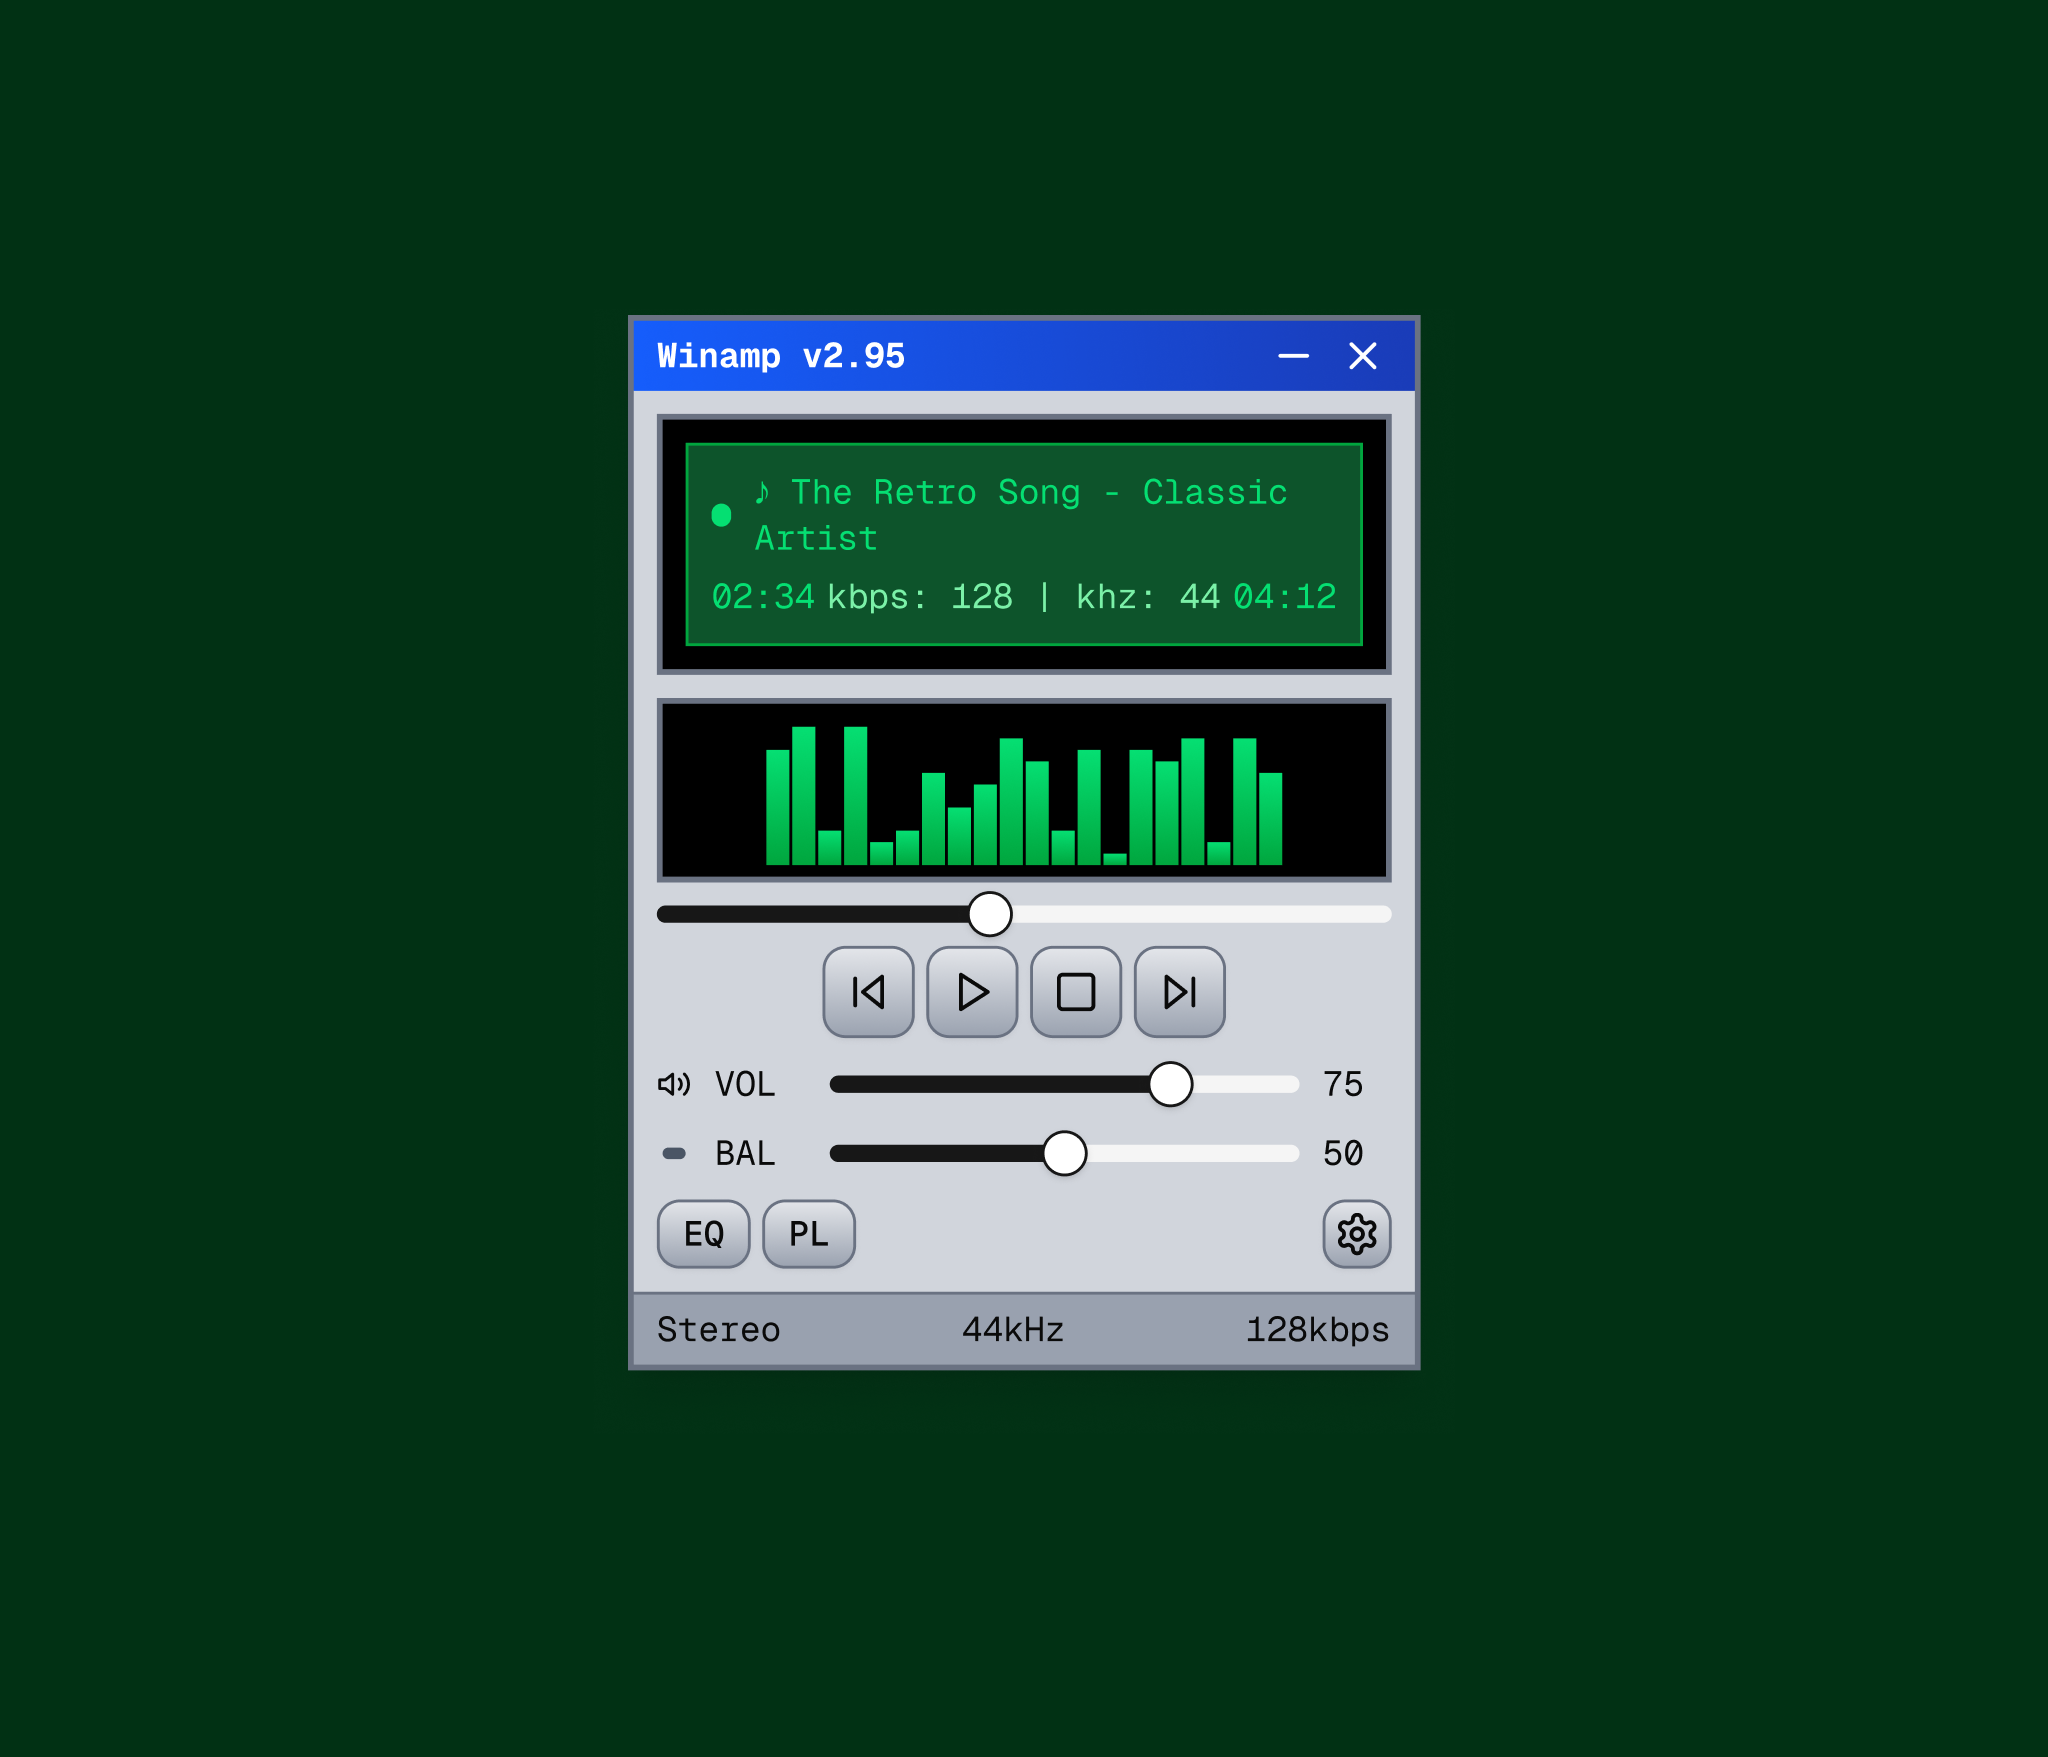The width and height of the screenshot is (2048, 1757).
Task: Click the Stereo status label
Action: 718,1330
